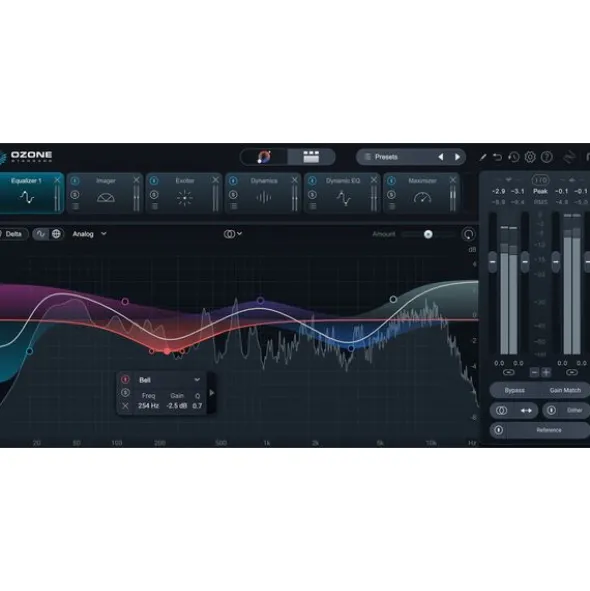The width and height of the screenshot is (590, 591).
Task: Select the Dynamic EQ module
Action: [343, 193]
